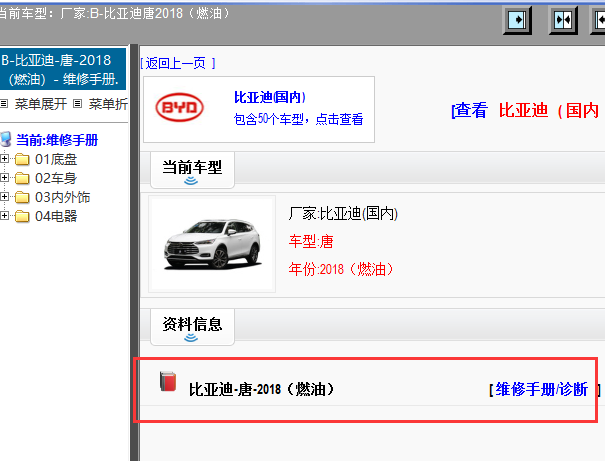The image size is (605, 461).
Task: Click the 菜单展开 list icon
Action: [x=4, y=103]
